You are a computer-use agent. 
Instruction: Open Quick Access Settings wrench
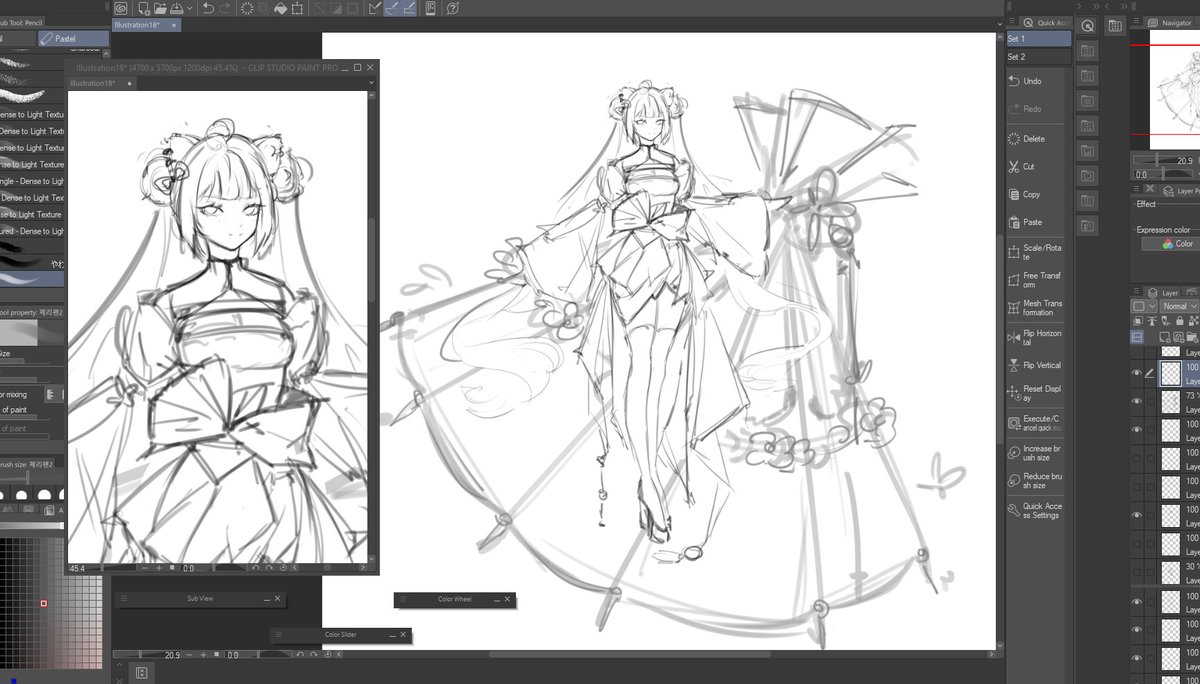coord(1036,510)
